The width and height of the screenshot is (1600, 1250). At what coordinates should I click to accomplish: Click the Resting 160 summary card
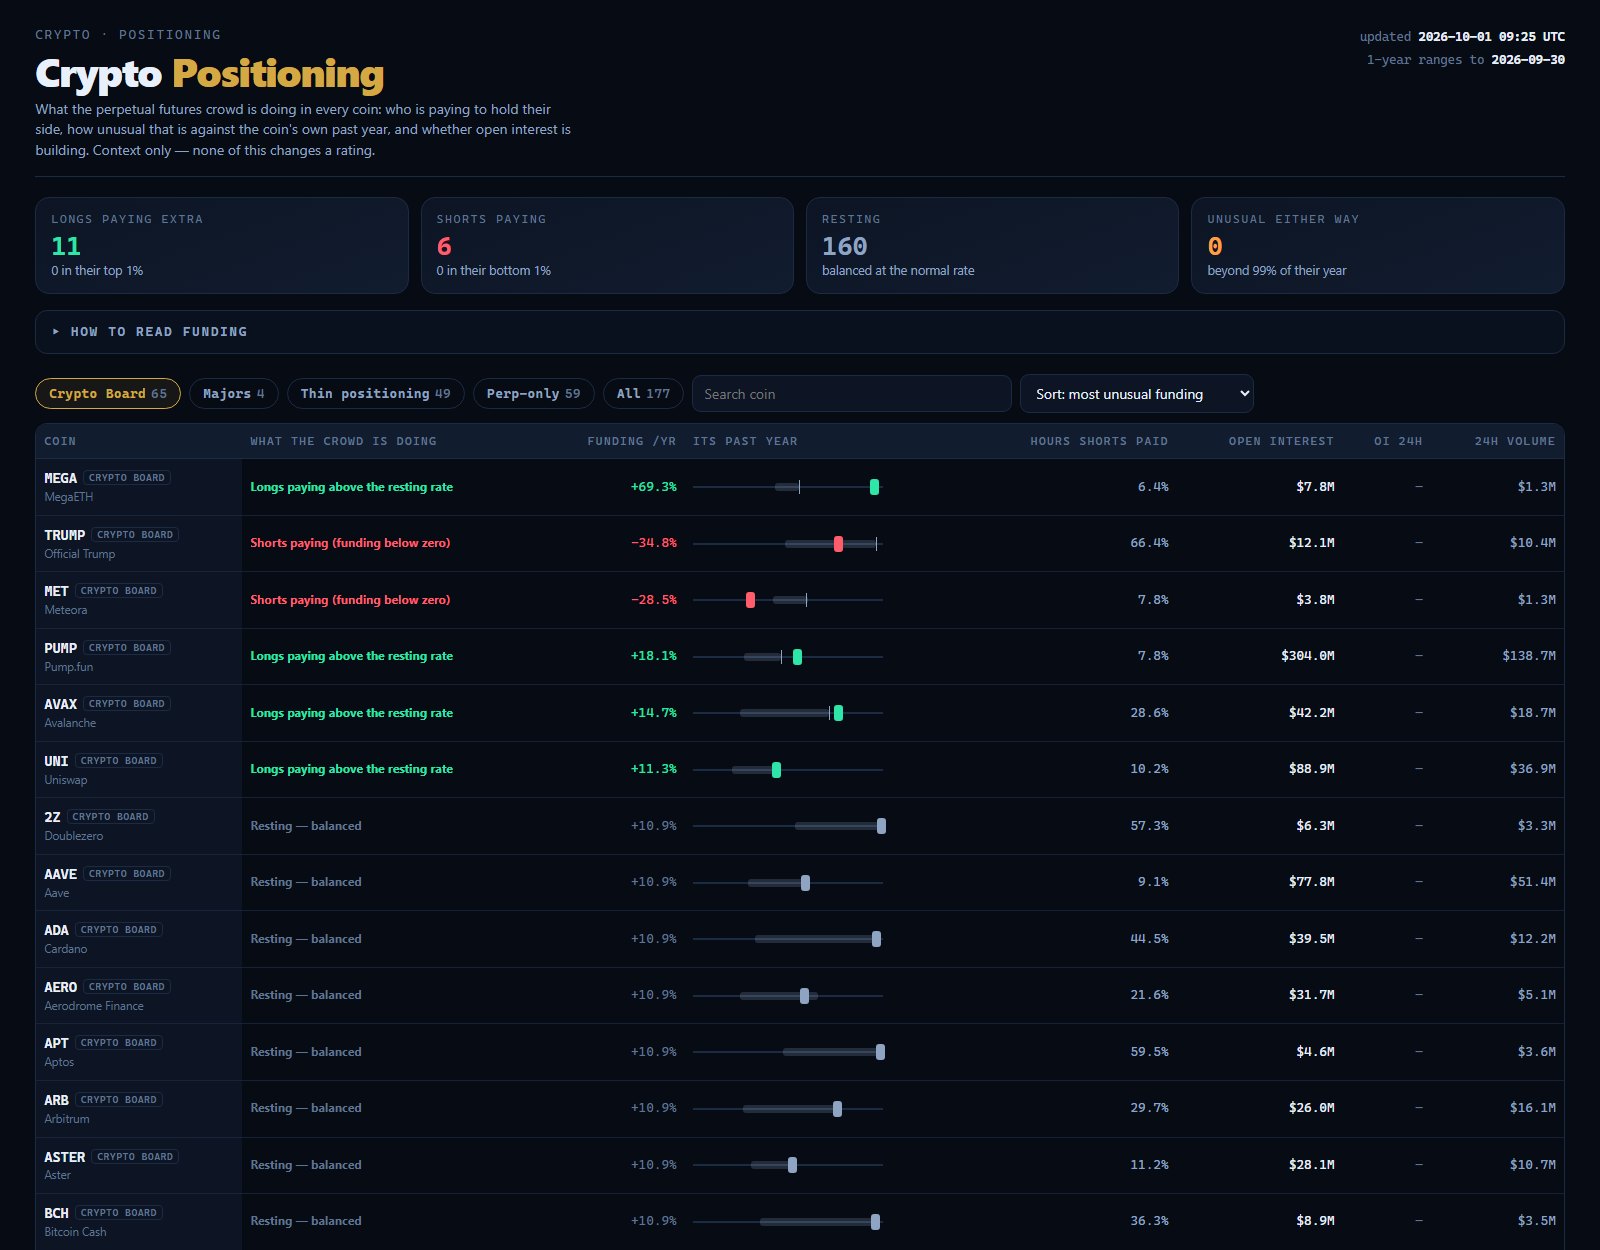(992, 245)
